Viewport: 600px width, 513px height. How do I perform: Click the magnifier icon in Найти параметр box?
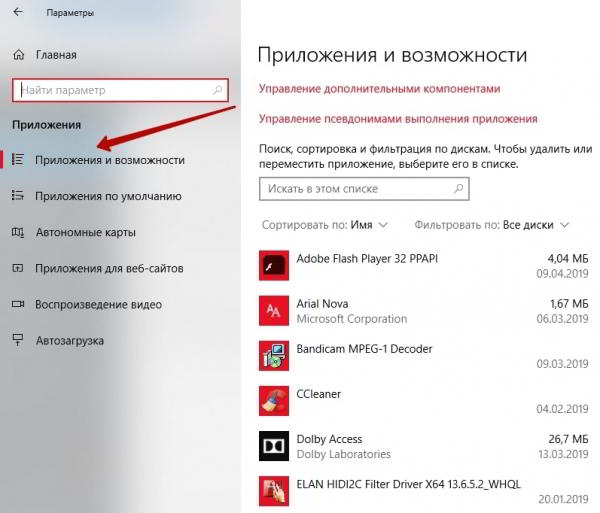pos(217,90)
